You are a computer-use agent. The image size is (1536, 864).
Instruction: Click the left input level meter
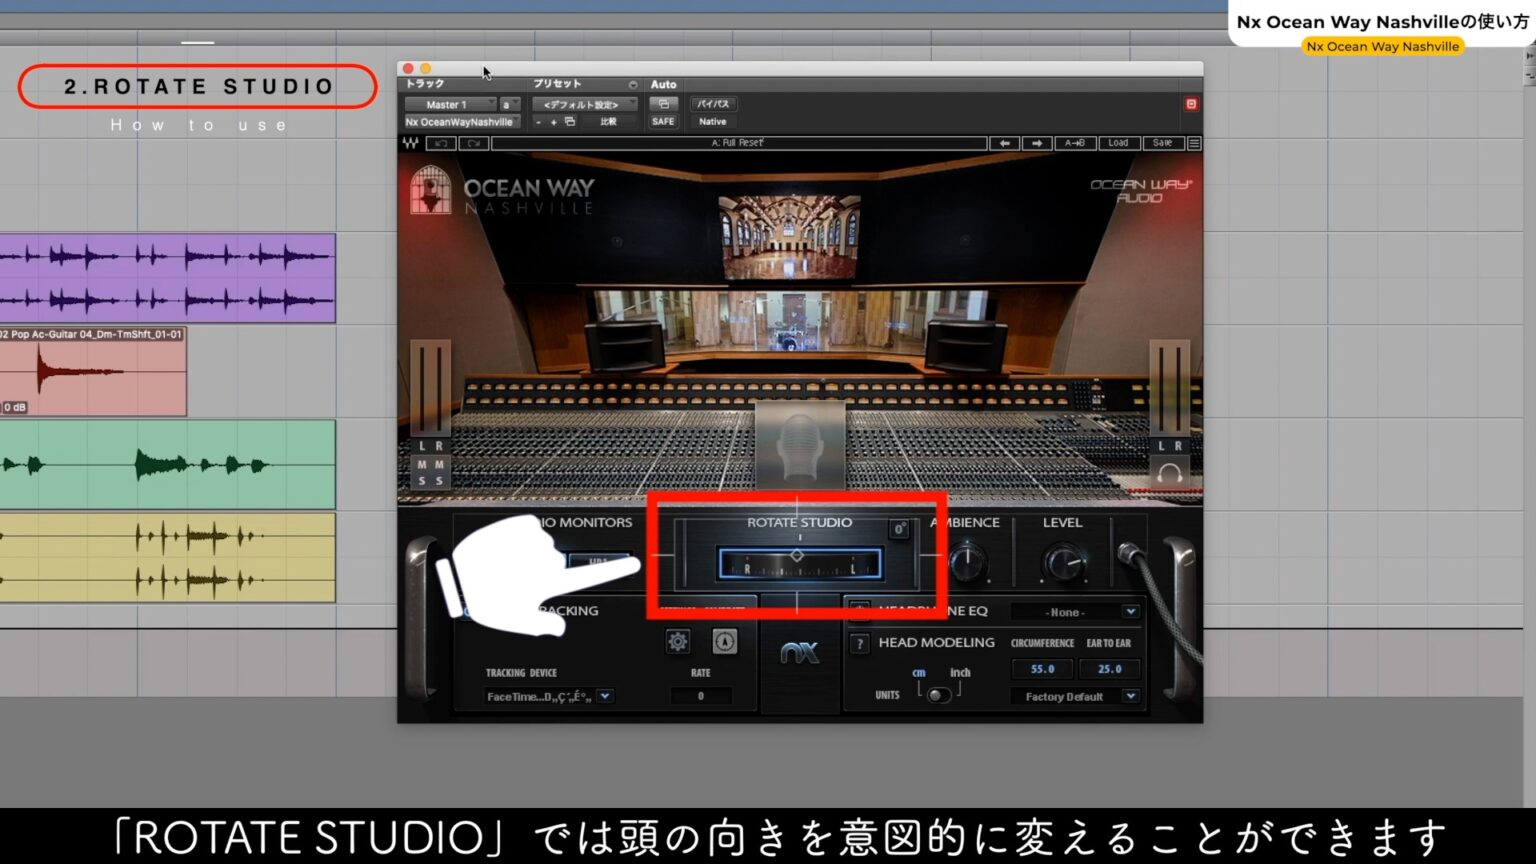pyautogui.click(x=430, y=387)
